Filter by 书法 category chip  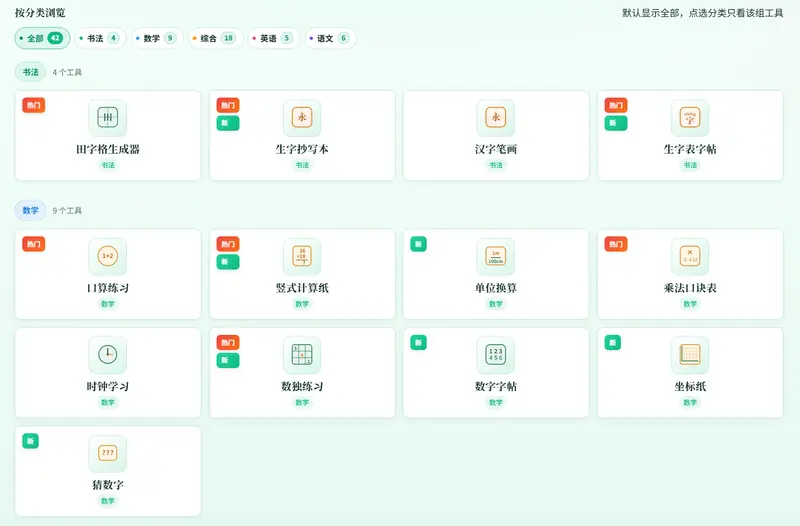coord(101,38)
